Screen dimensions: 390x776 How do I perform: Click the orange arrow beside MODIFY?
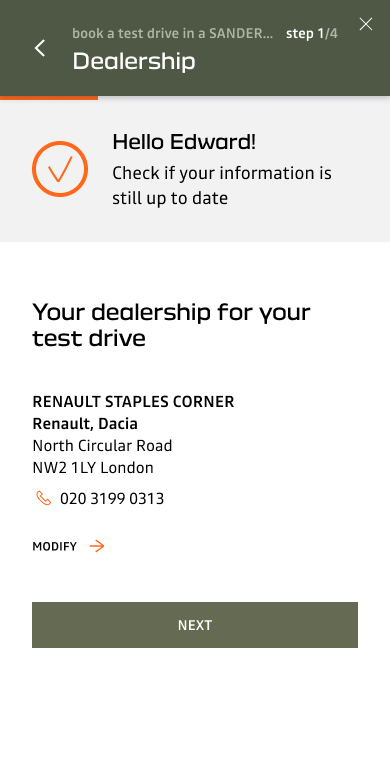click(97, 546)
